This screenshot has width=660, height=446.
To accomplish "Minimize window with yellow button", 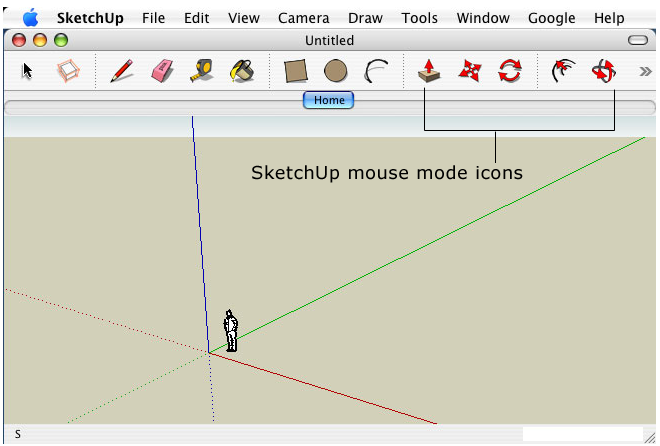I will (40, 40).
